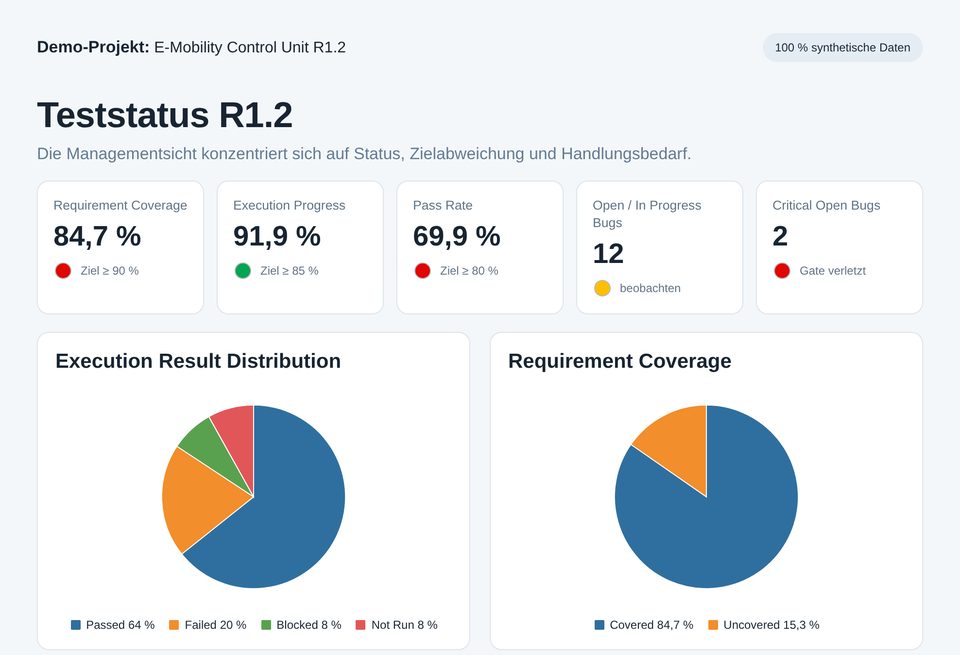Click the 'Not Run 8 %' legend label
Viewport: 960px width, 655px height.
(405, 625)
